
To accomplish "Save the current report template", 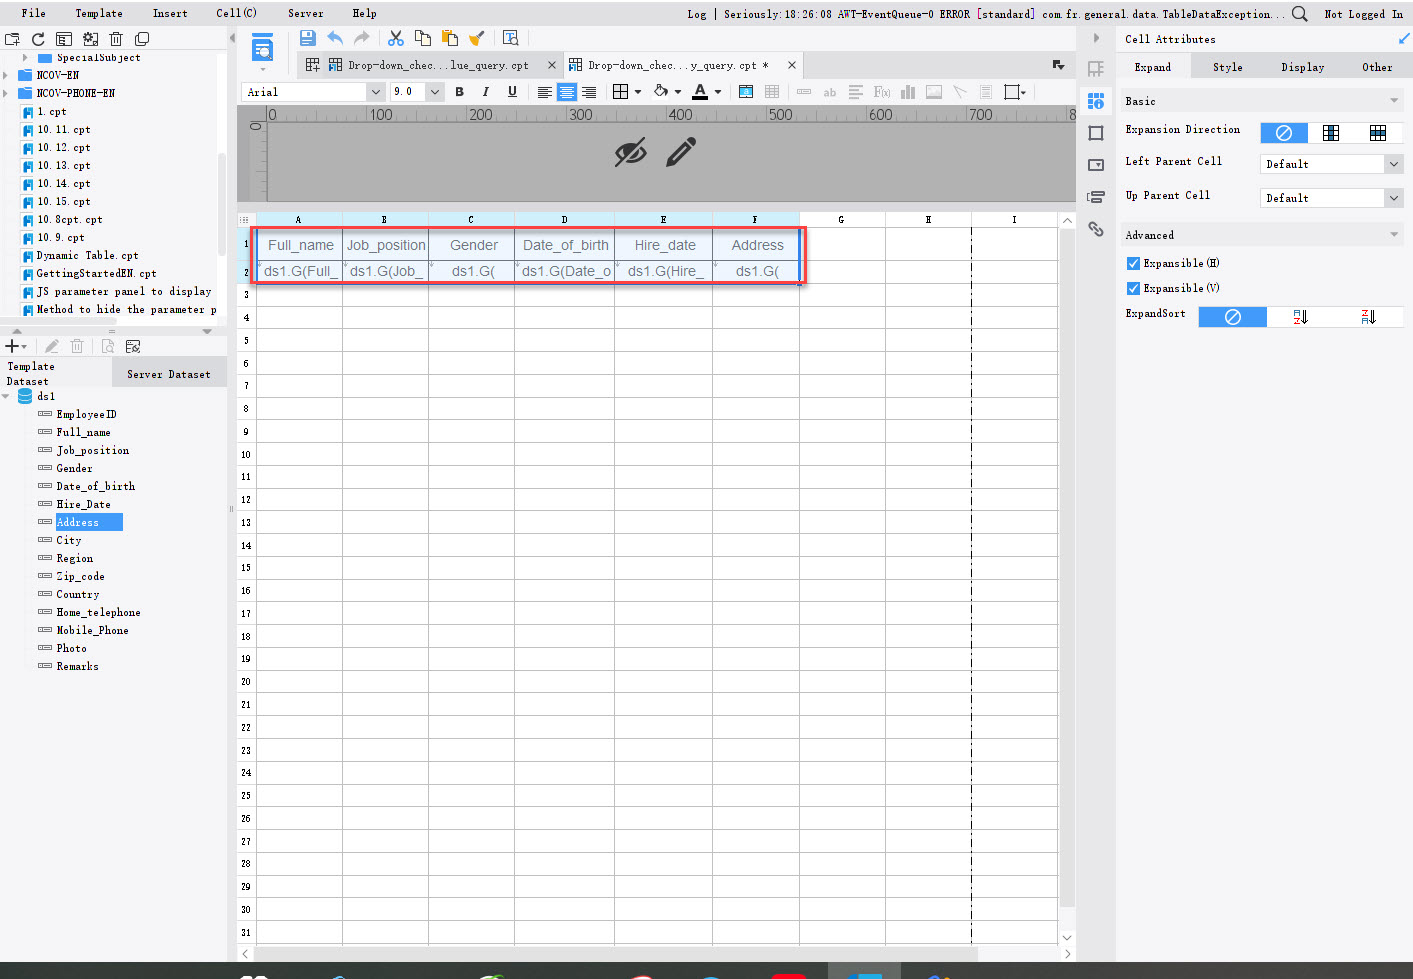I will [x=307, y=37].
